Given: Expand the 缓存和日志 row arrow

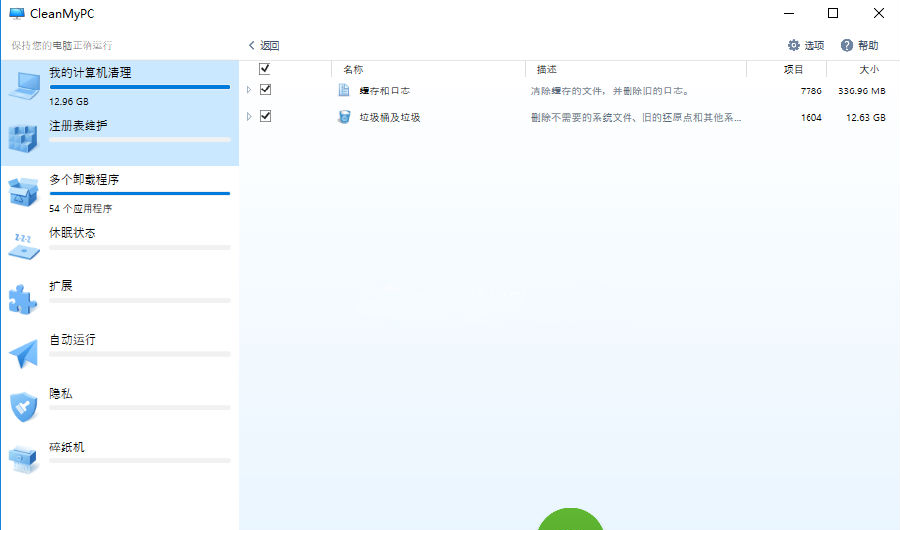Looking at the screenshot, I should click(x=249, y=90).
